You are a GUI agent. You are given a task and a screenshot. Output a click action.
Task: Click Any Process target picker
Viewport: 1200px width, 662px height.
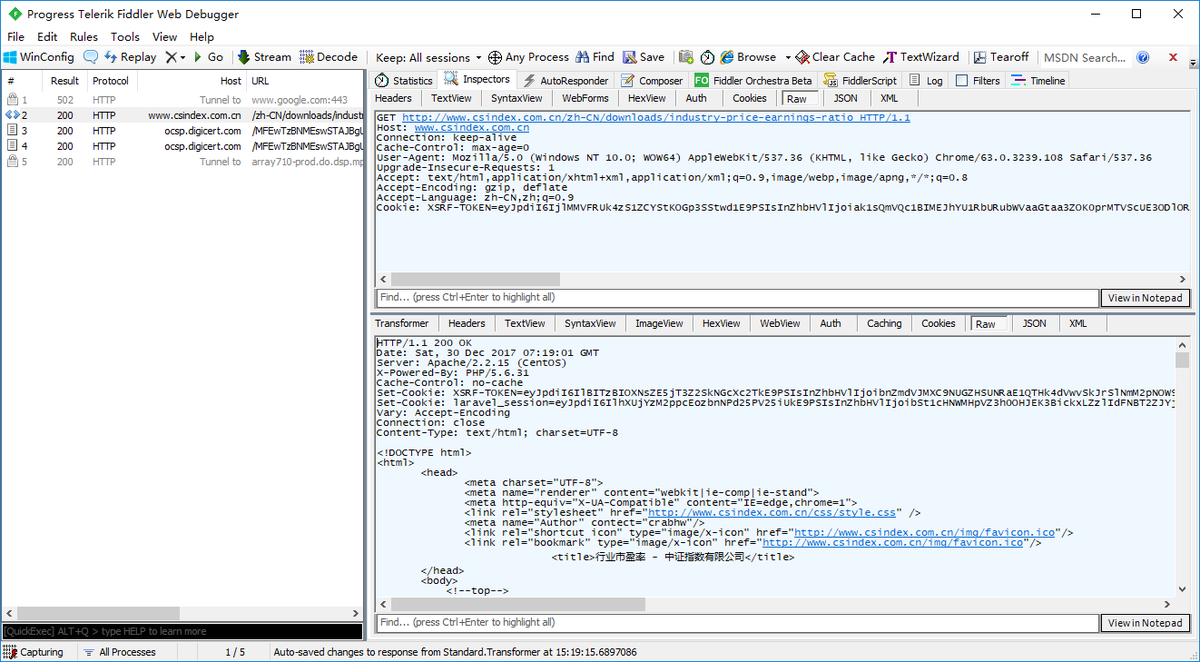click(x=528, y=57)
